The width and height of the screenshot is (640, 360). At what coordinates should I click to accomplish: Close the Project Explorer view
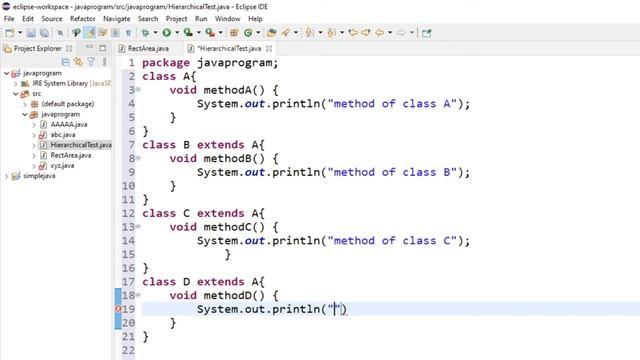69,48
